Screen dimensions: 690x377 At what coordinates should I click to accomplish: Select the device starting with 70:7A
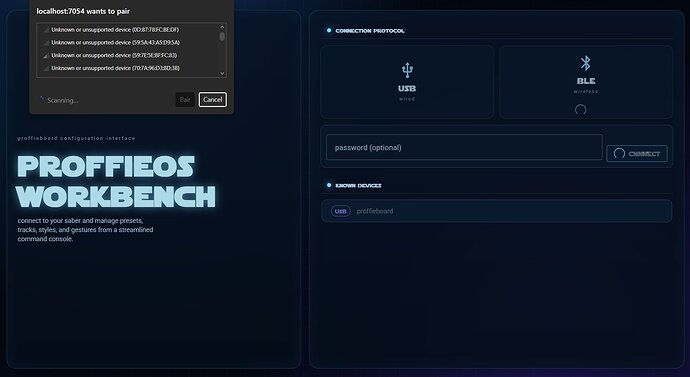(128, 68)
